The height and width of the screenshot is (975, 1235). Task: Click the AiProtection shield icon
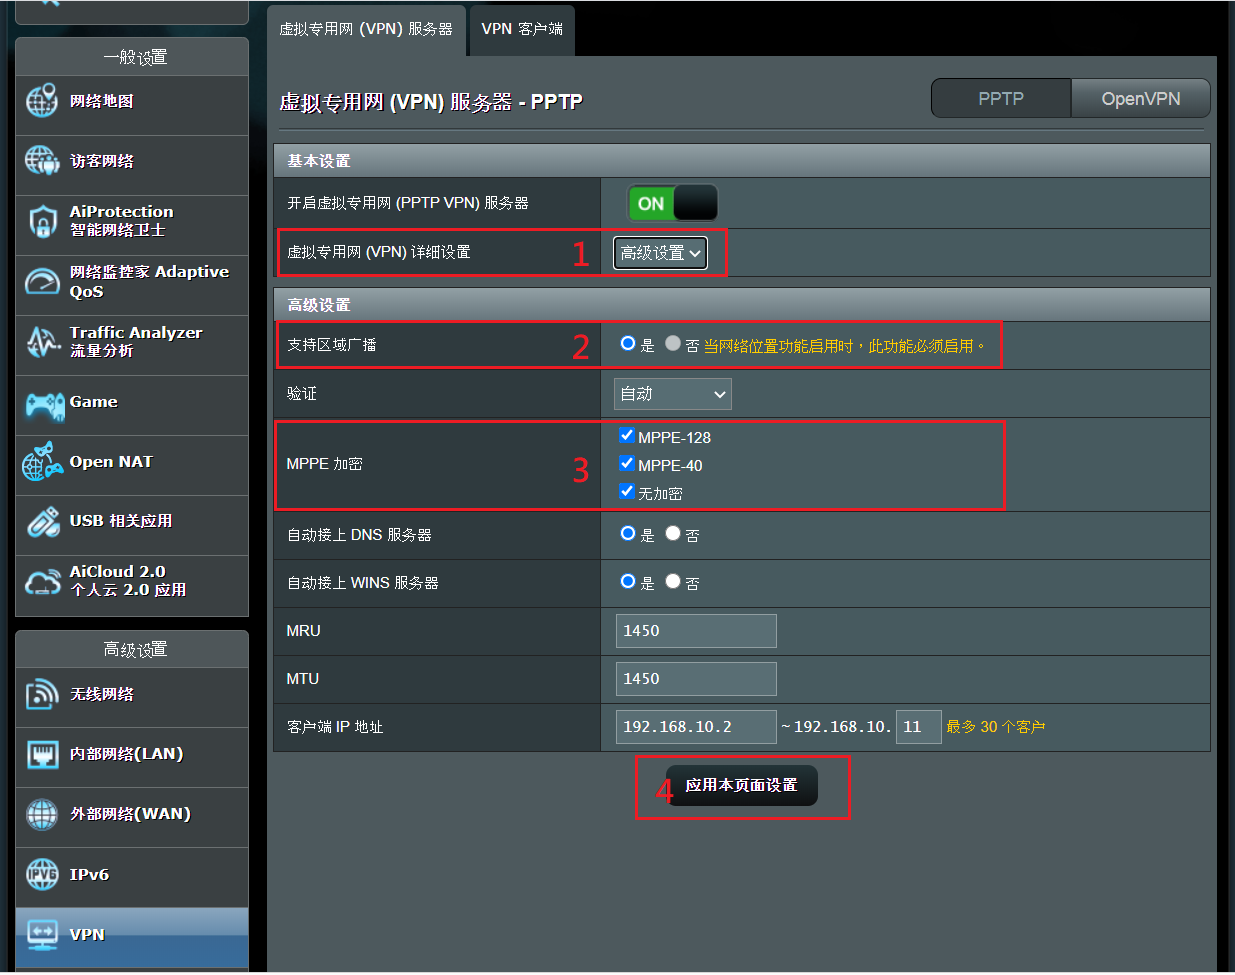(42, 221)
